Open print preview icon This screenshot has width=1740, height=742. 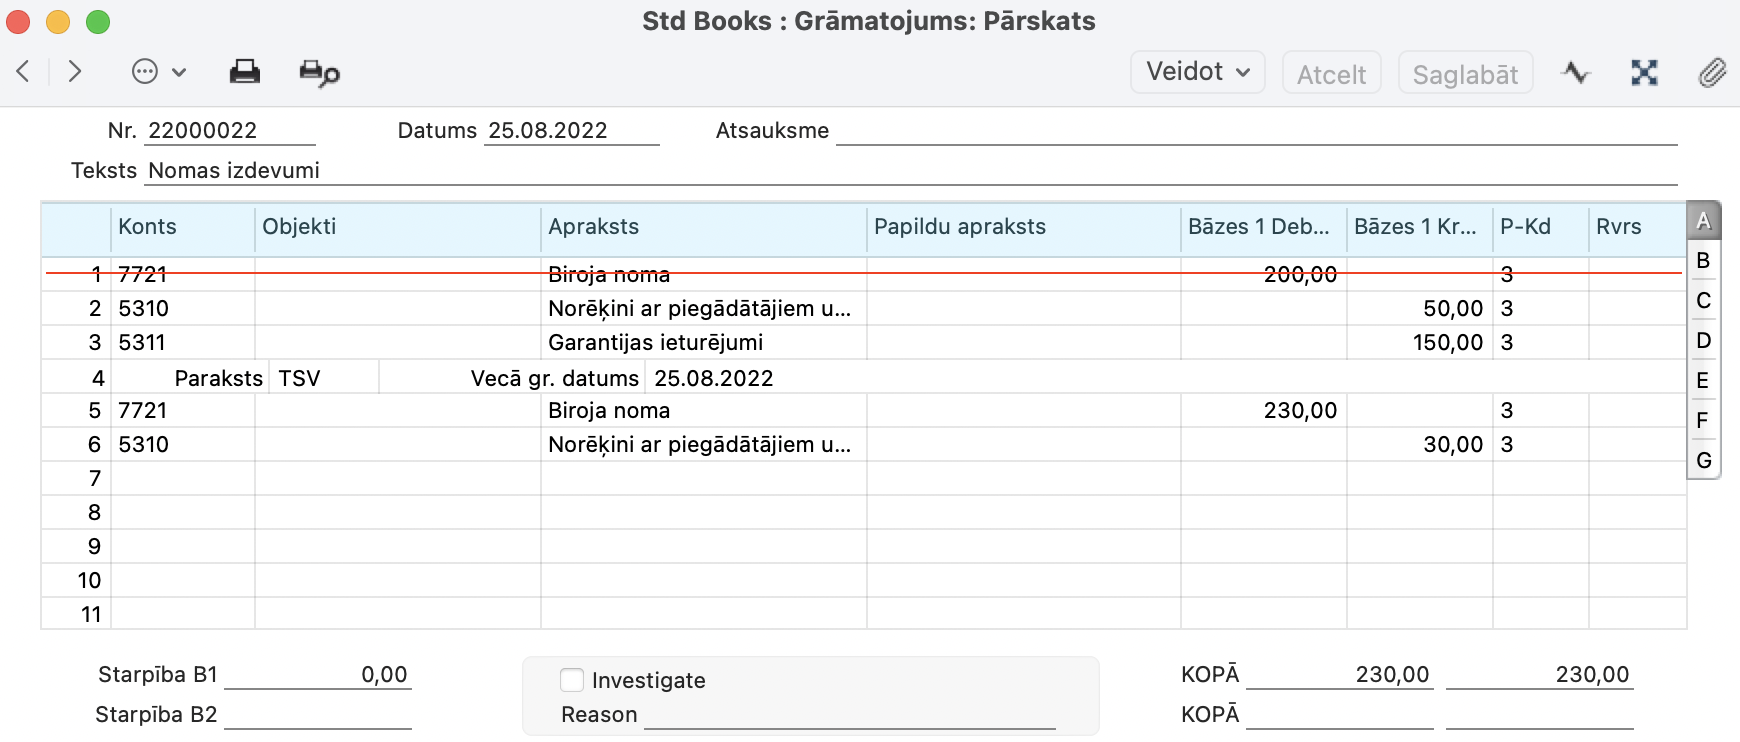319,73
